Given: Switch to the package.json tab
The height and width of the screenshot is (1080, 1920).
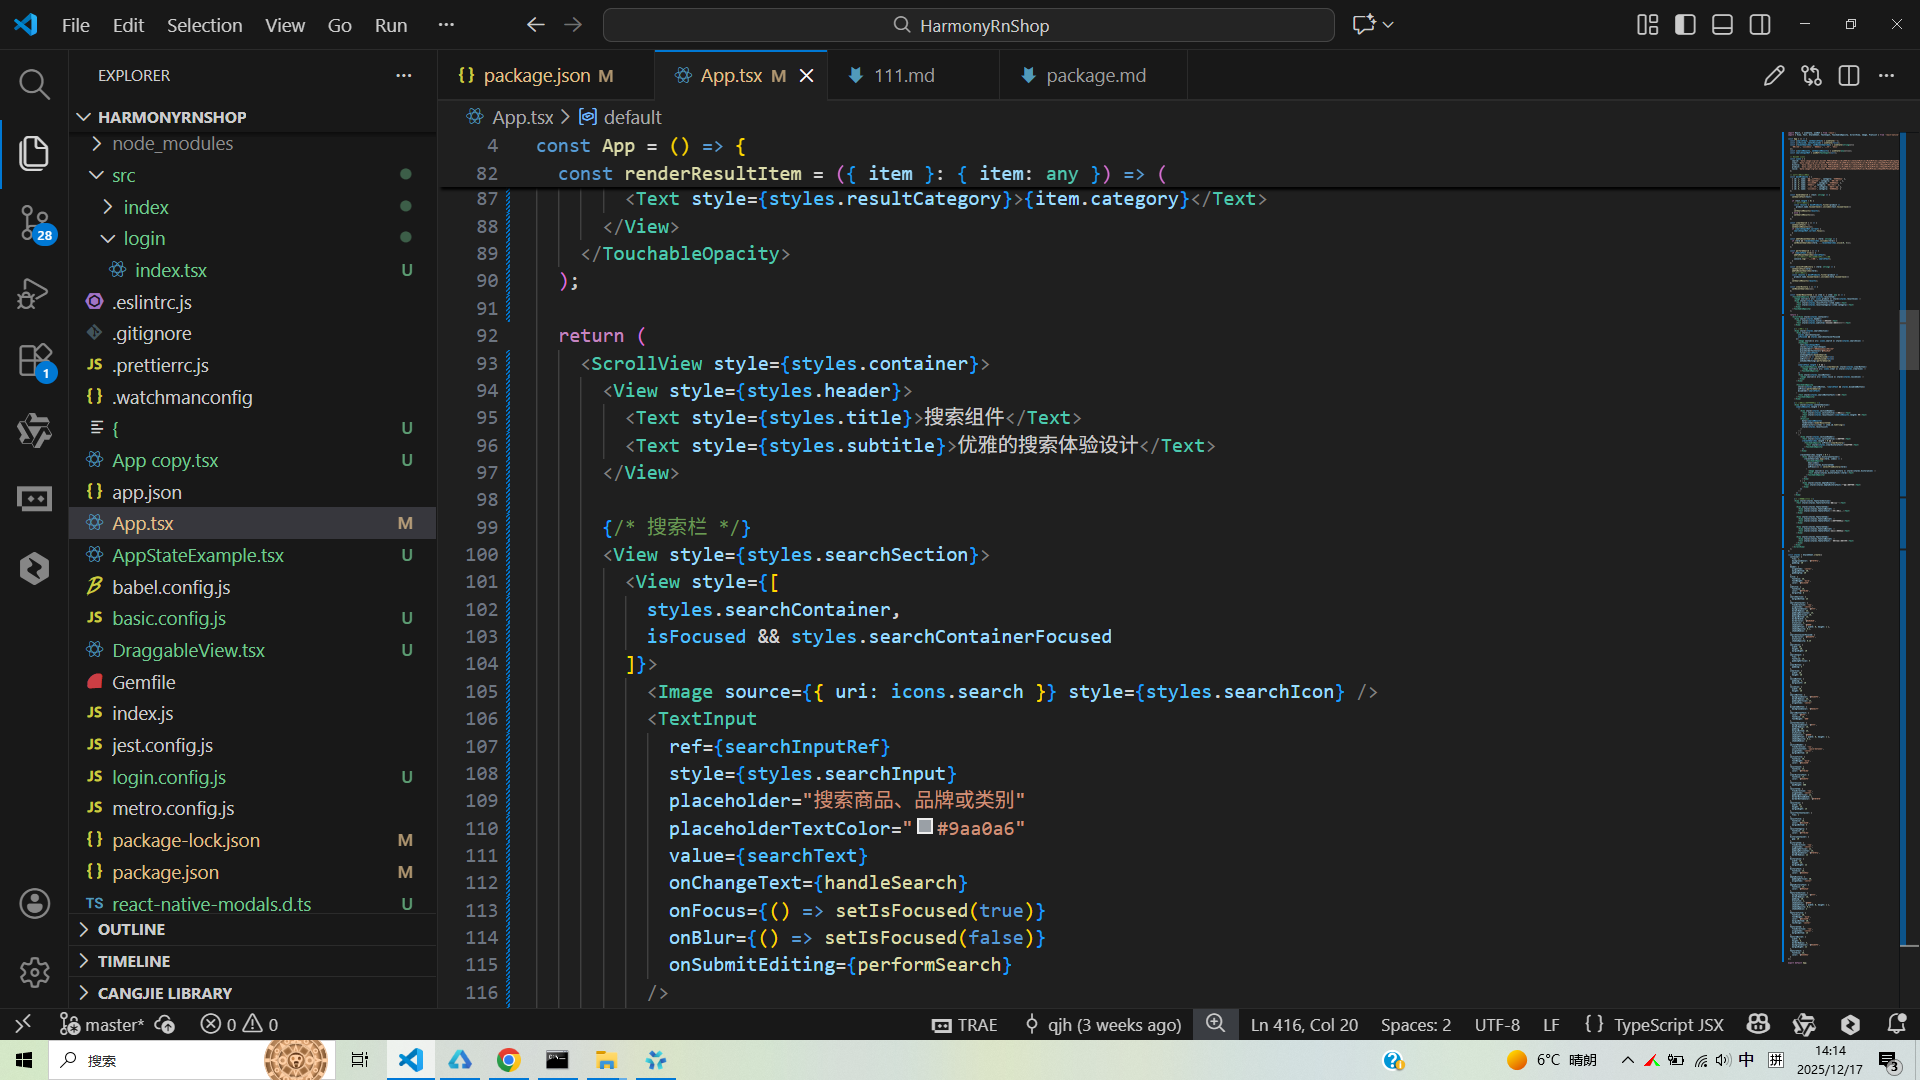Looking at the screenshot, I should [536, 76].
